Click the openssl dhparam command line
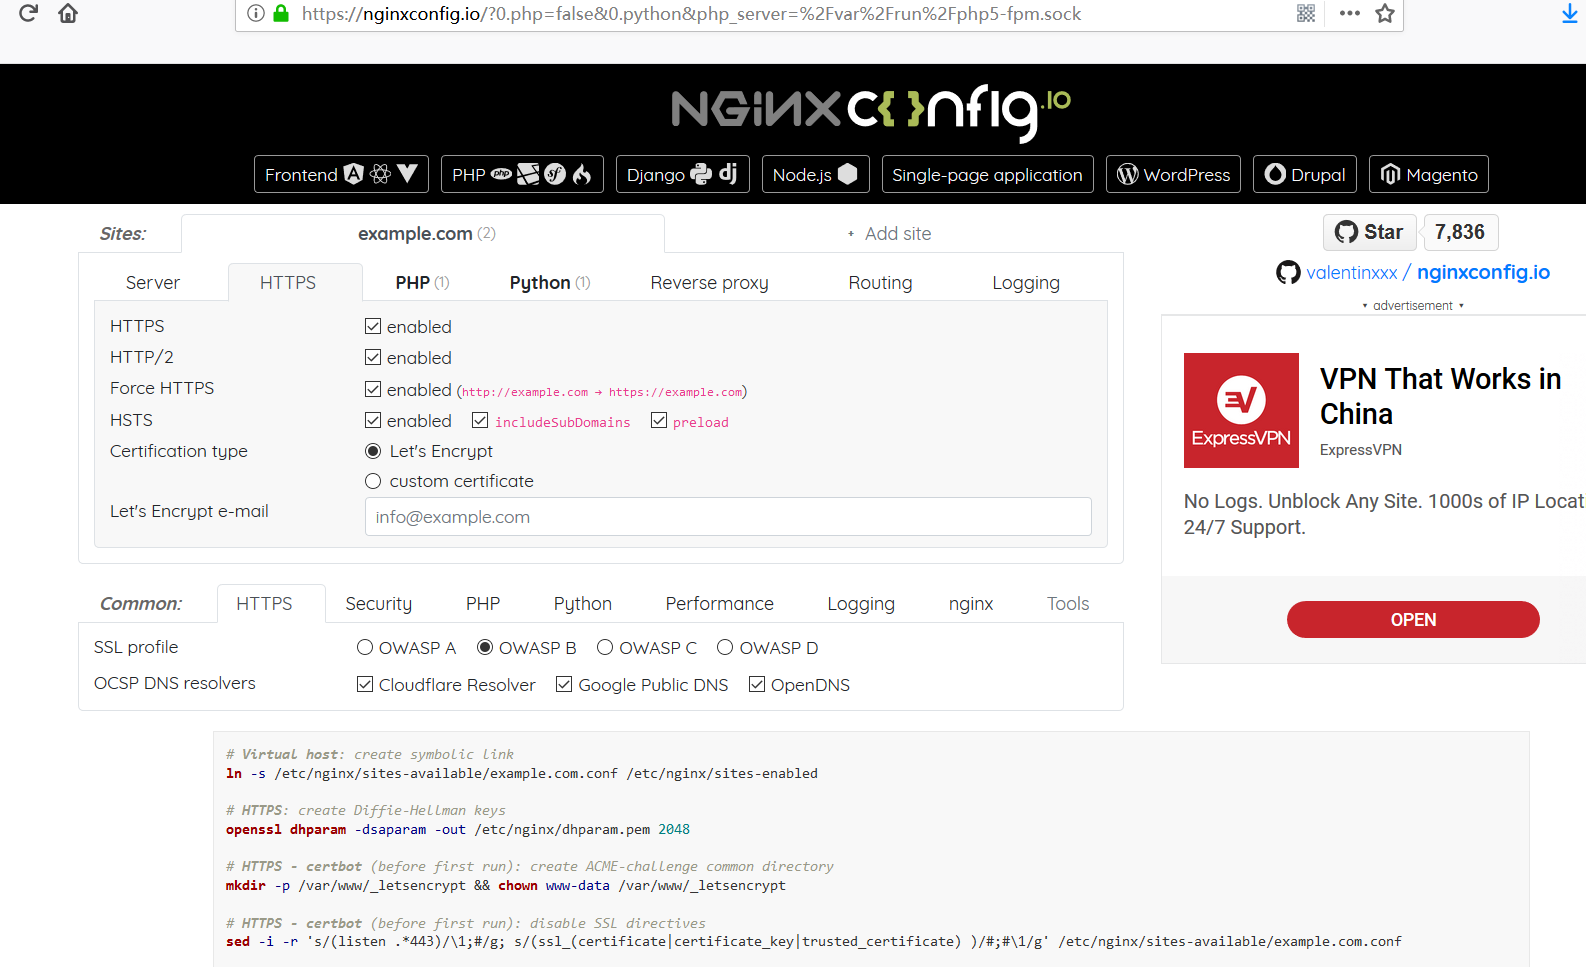 pos(458,829)
